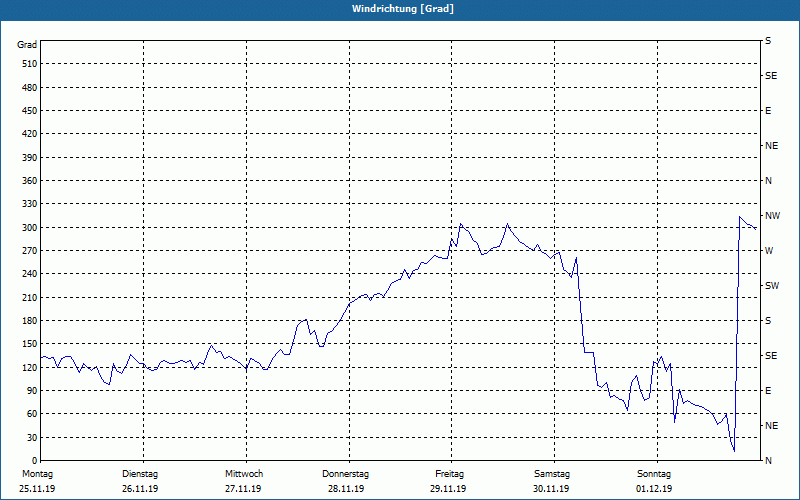Select the E compass label at 90 level
This screenshot has width=800, height=500.
click(768, 390)
